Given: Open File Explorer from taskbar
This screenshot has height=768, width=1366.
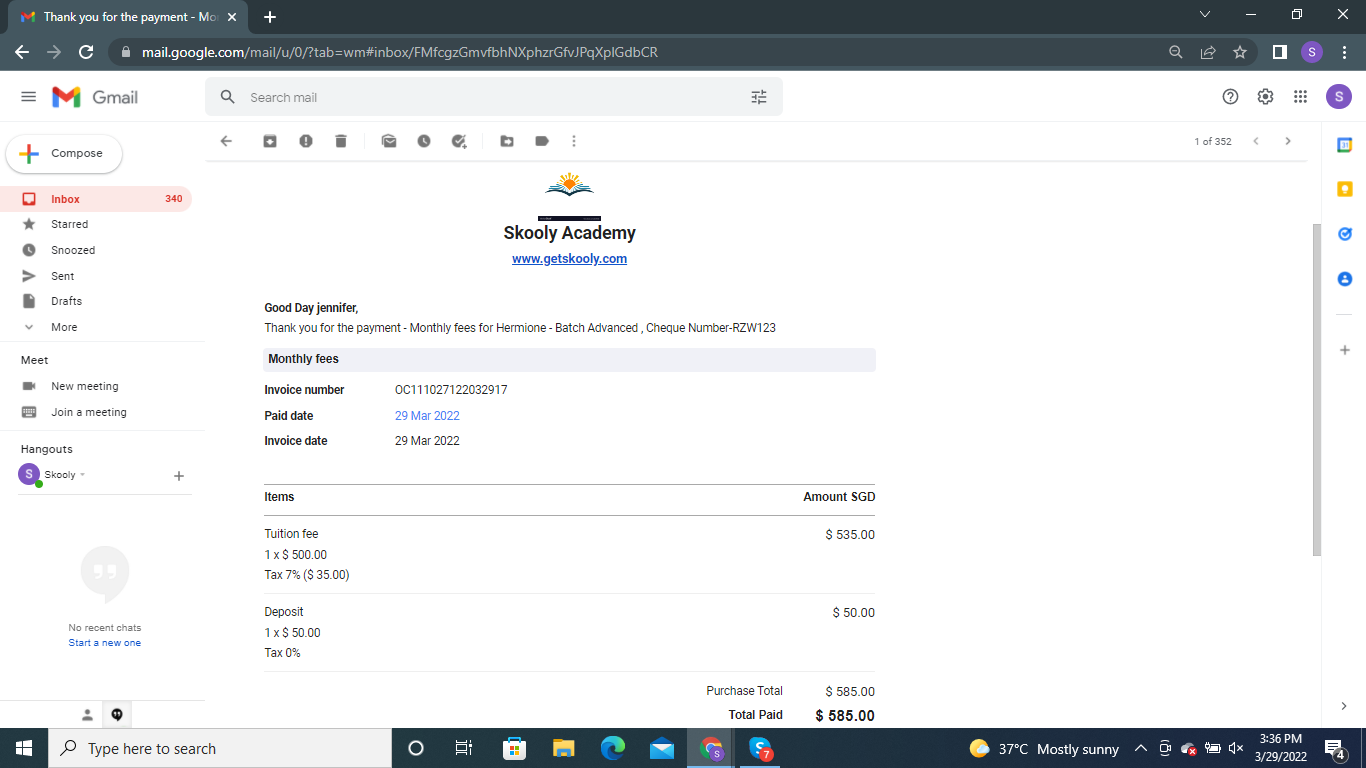Looking at the screenshot, I should coord(564,748).
